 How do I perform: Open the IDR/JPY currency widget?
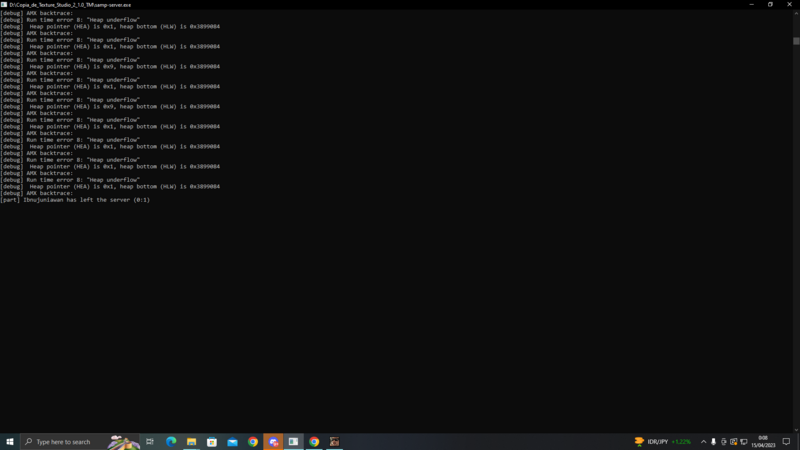pos(662,442)
